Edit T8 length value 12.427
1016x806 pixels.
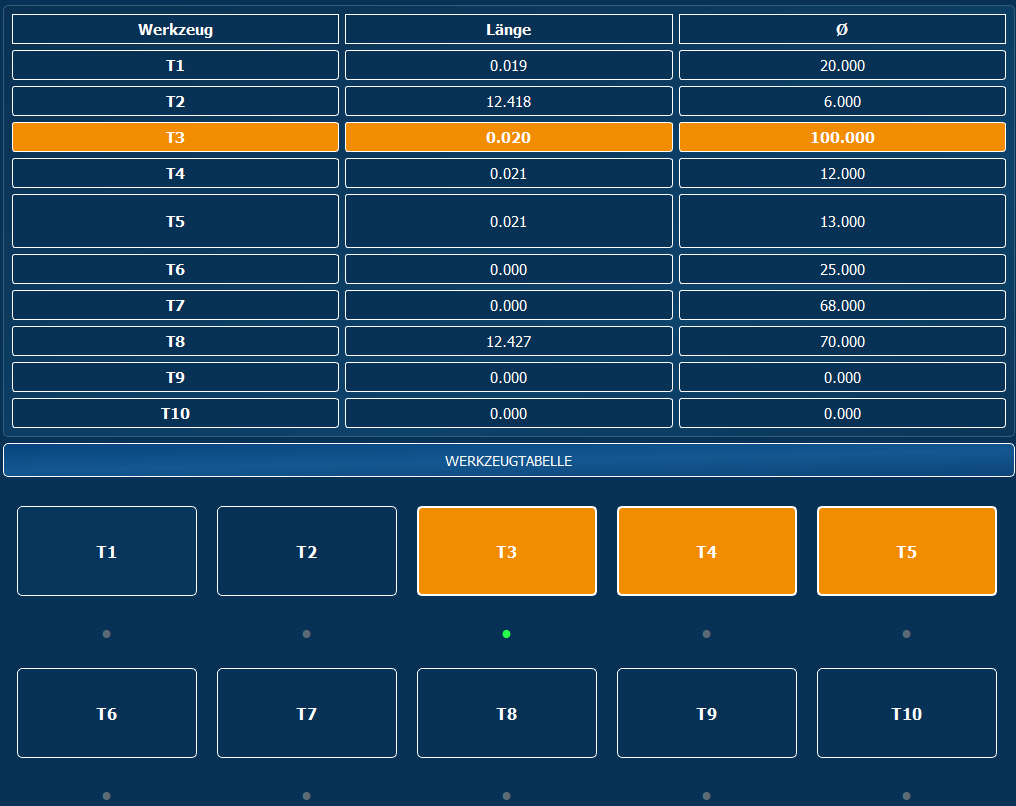pos(509,341)
